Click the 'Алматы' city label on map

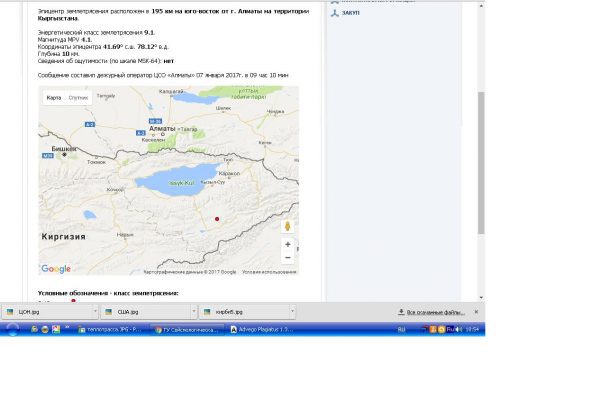point(162,129)
